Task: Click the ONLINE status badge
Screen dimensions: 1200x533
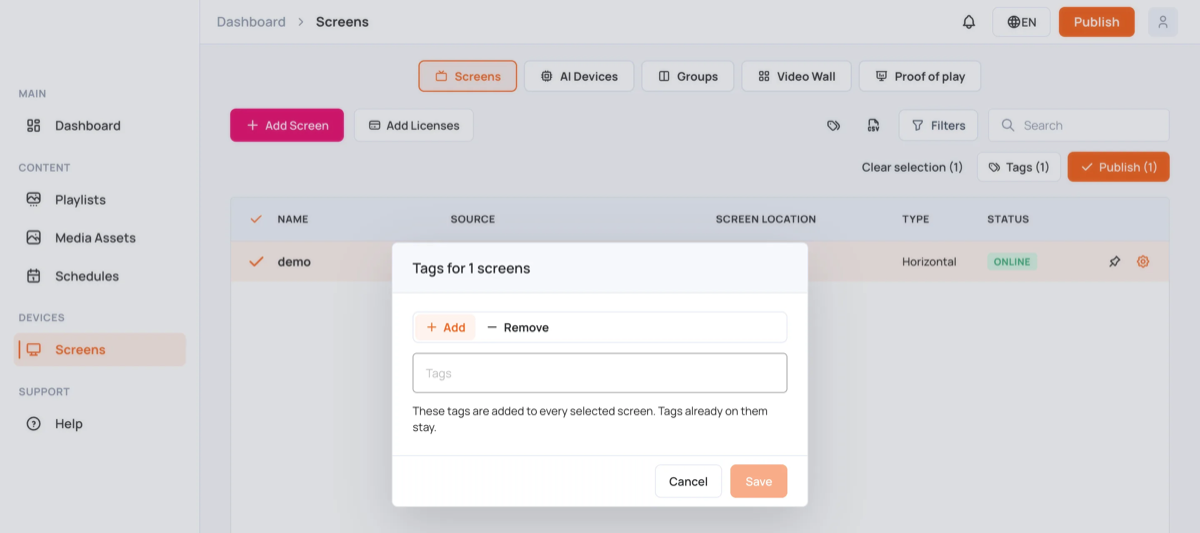Action: coord(1012,262)
